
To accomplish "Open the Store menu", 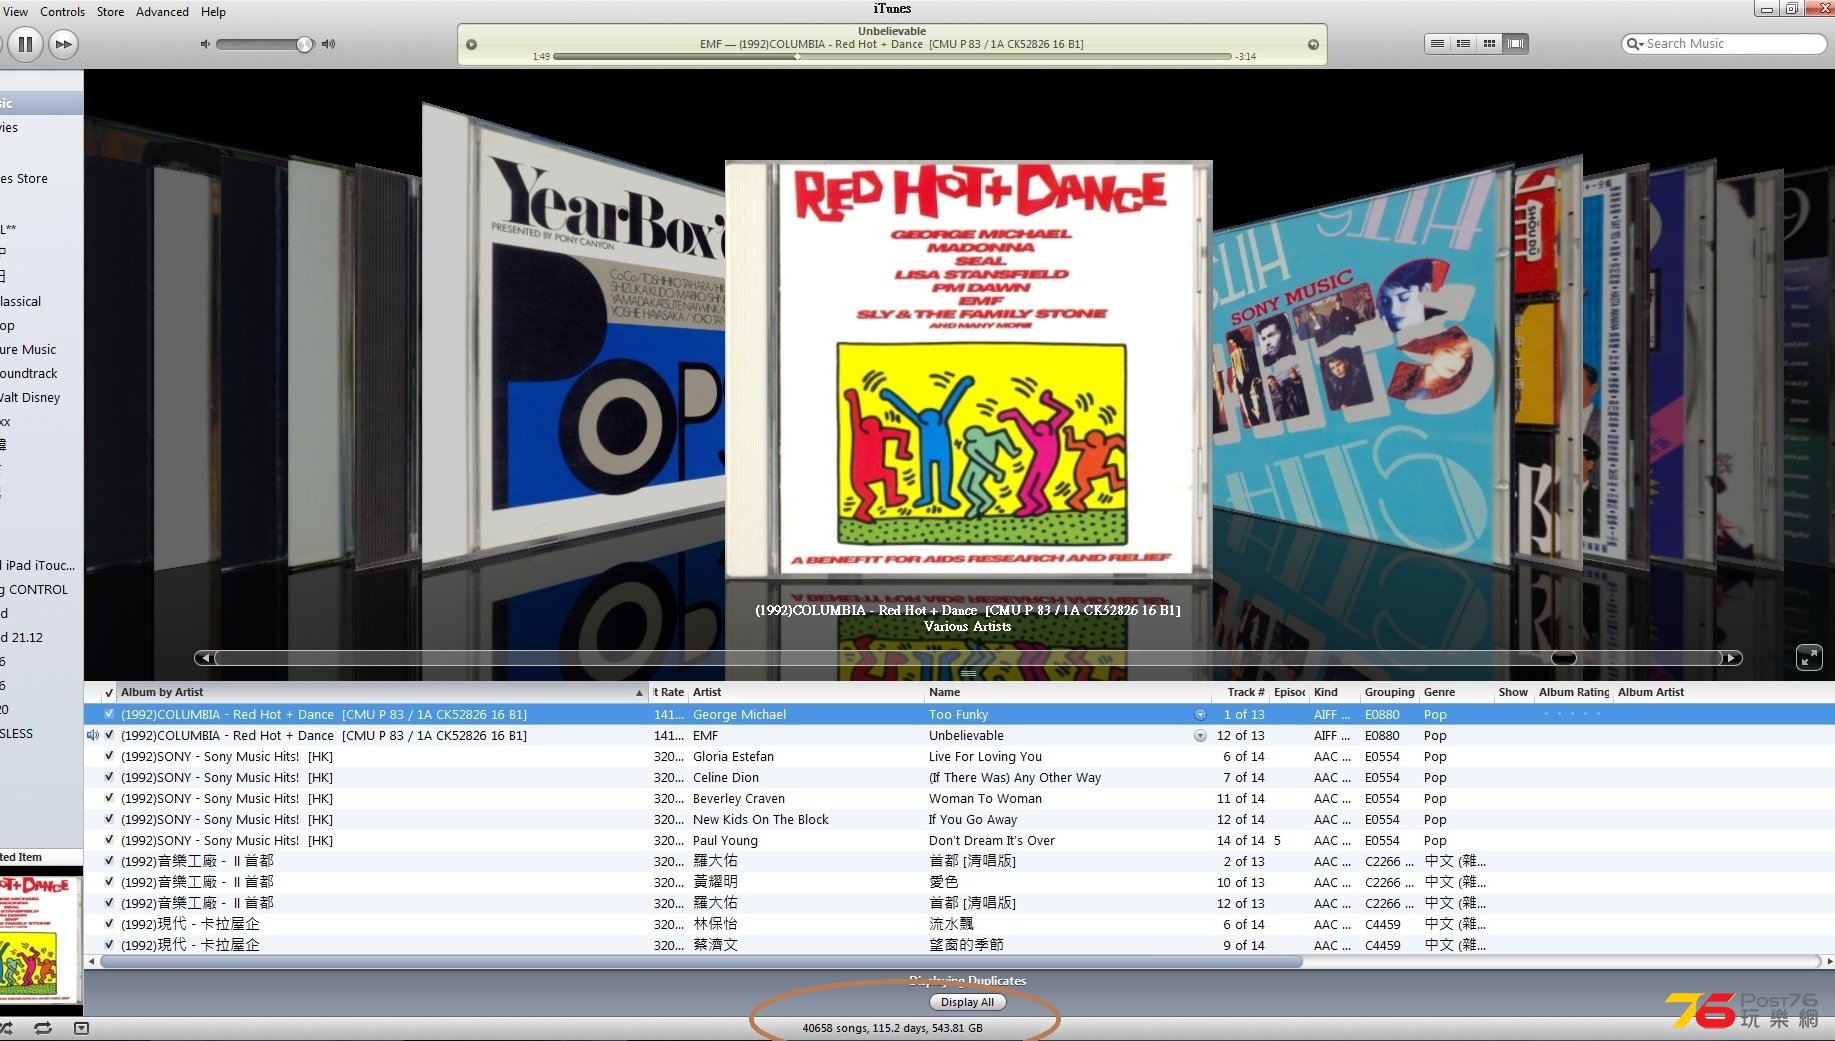I will tap(110, 12).
